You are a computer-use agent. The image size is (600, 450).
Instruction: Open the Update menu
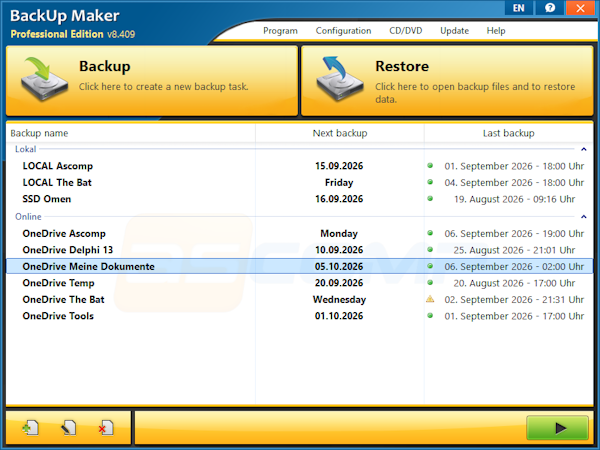pos(454,31)
